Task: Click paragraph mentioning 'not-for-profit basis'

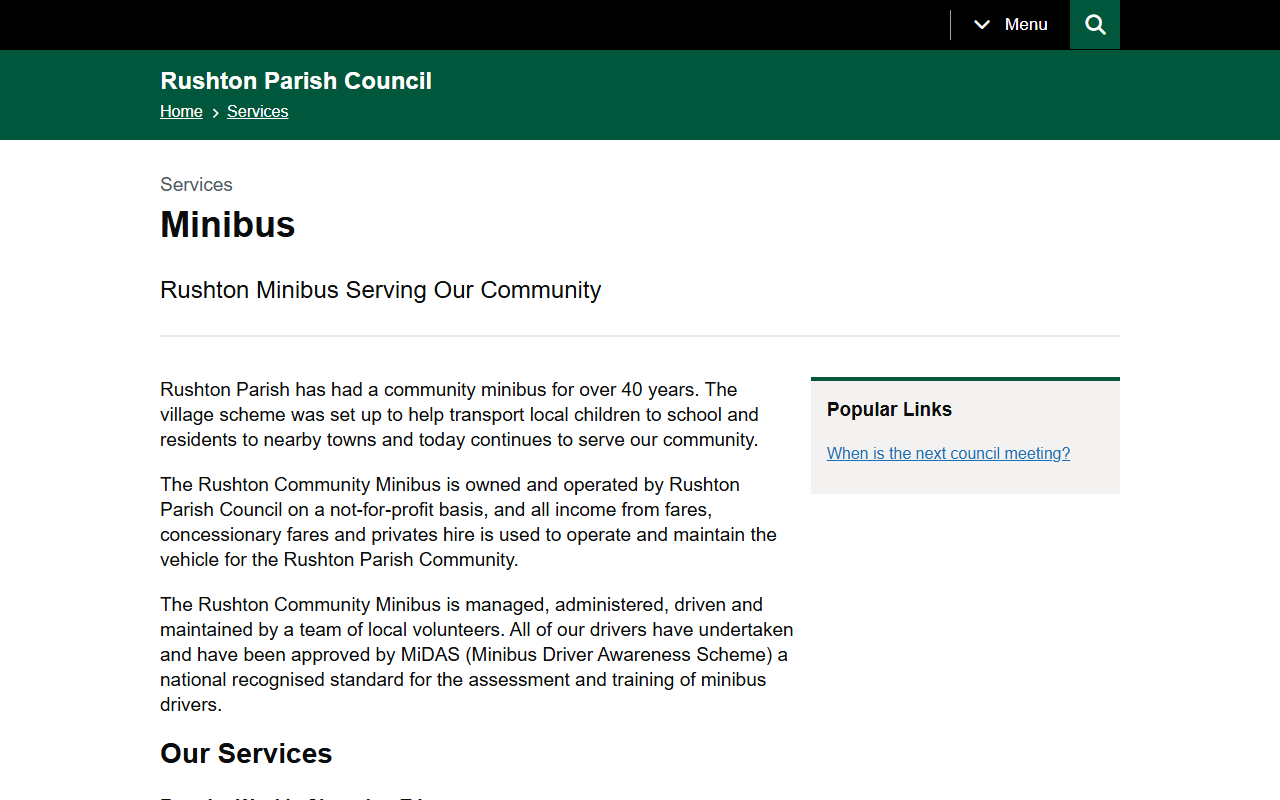Action: point(468,522)
